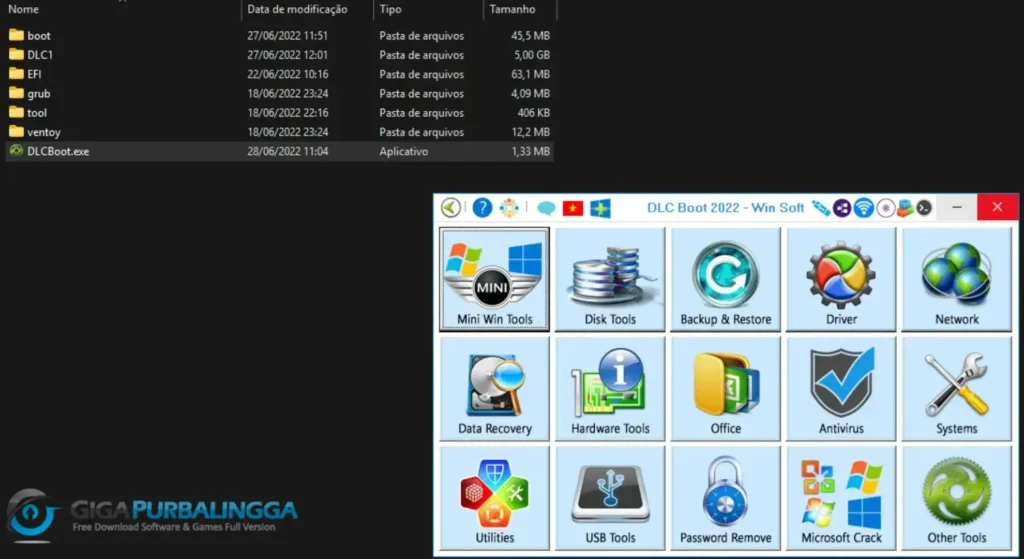Image resolution: width=1024 pixels, height=559 pixels.
Task: Open the Systems category
Action: [x=957, y=389]
